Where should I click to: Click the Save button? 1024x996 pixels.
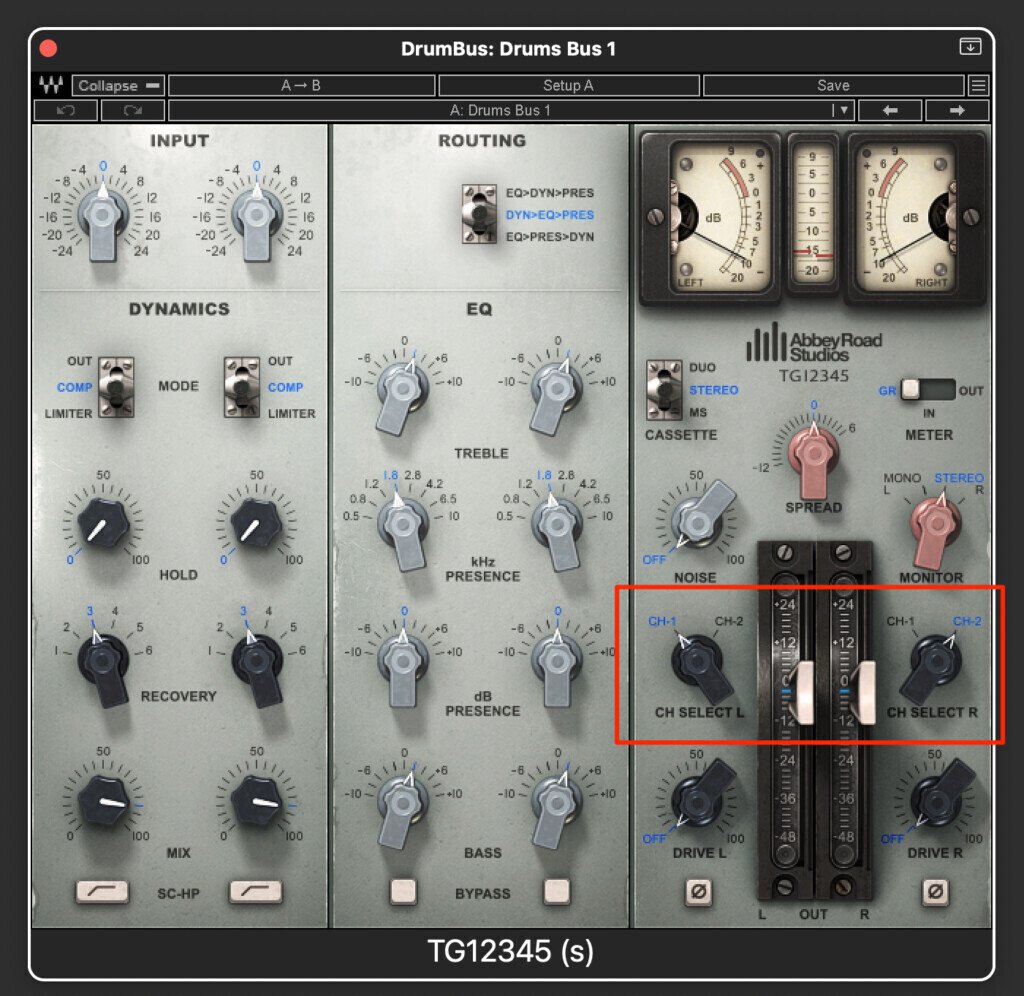click(x=833, y=85)
